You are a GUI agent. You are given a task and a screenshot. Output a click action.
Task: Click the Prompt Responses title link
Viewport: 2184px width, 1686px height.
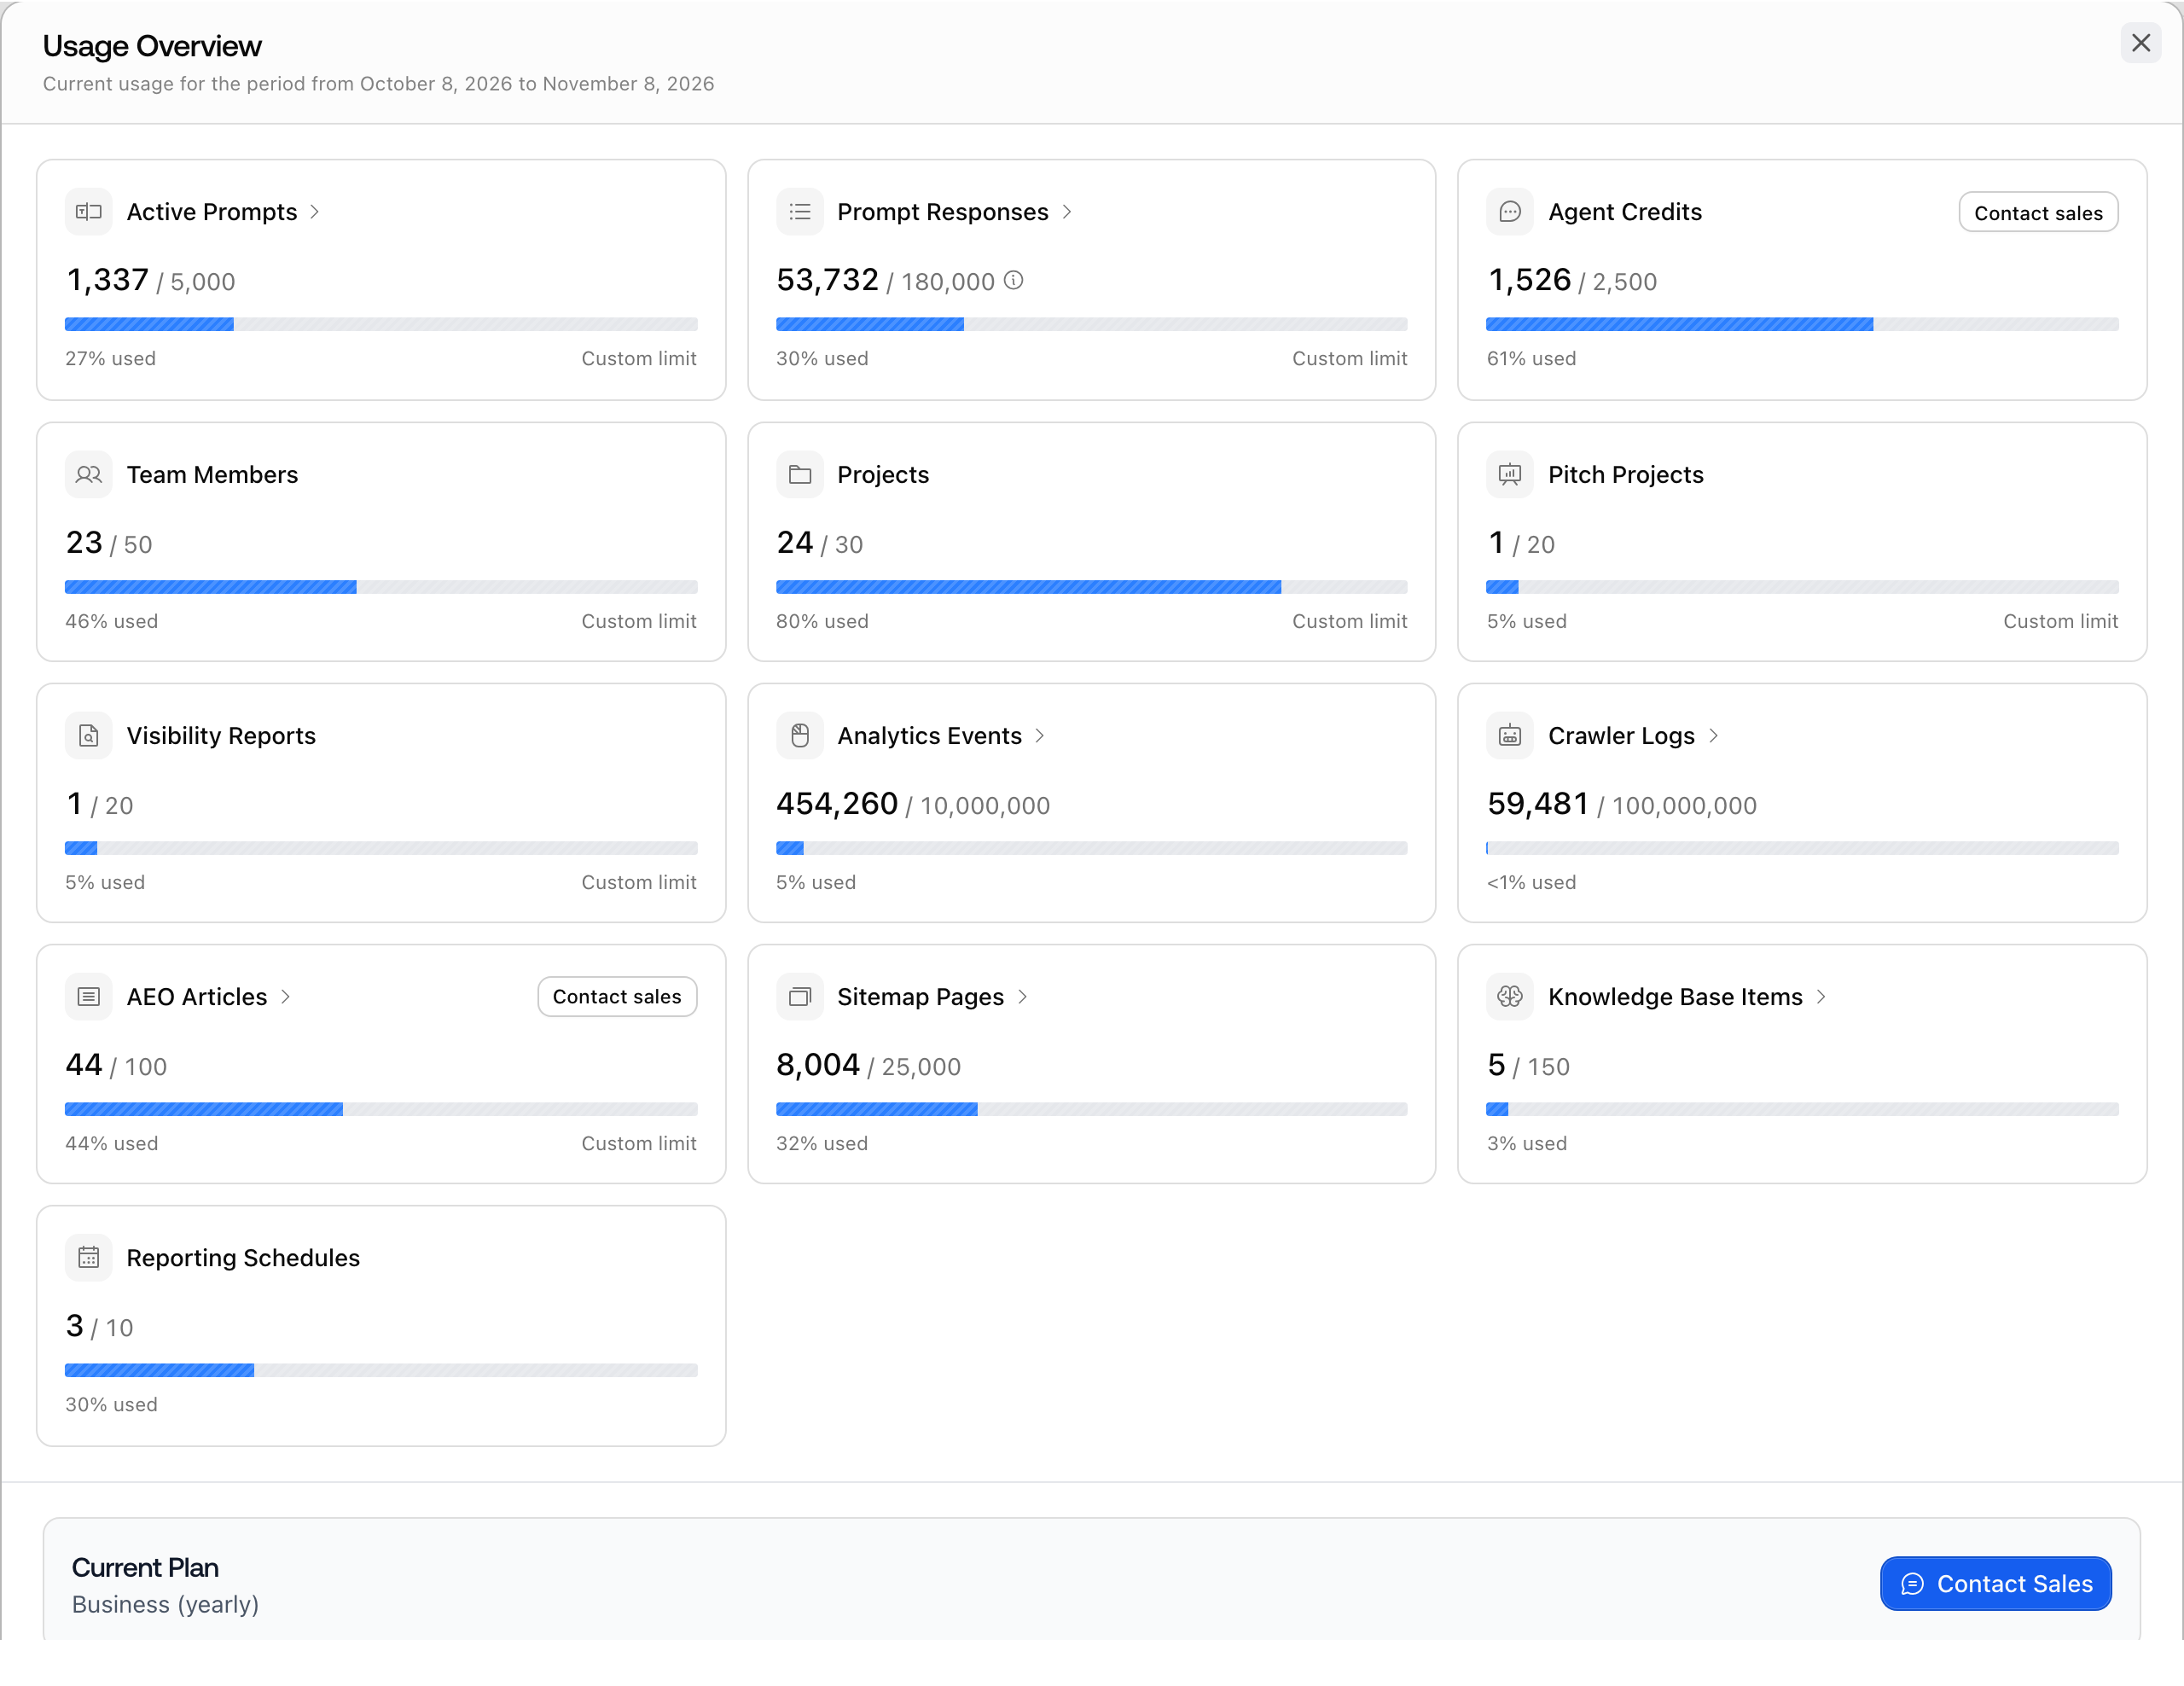(943, 212)
